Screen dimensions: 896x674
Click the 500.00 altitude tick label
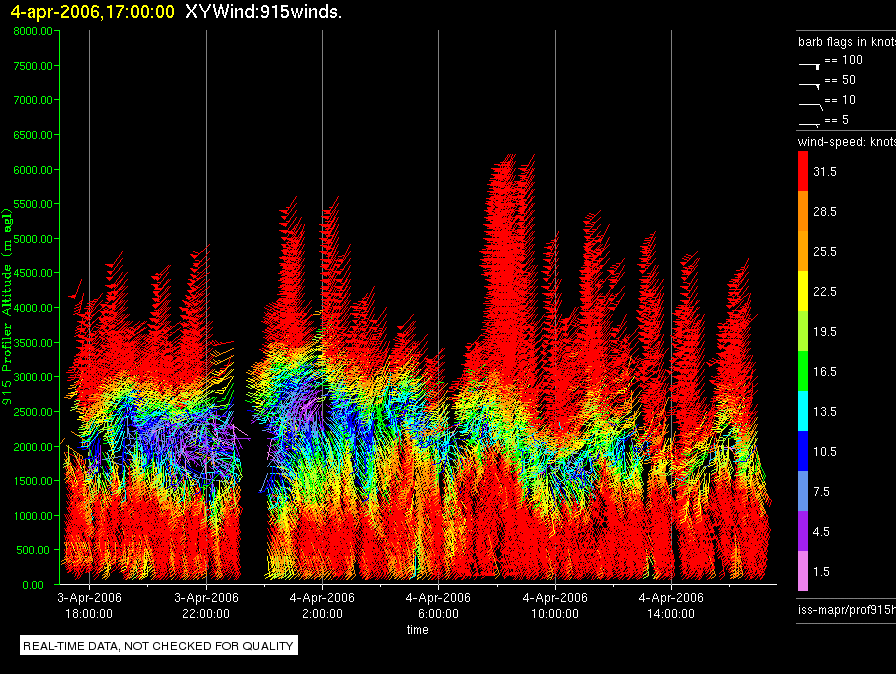coord(33,550)
